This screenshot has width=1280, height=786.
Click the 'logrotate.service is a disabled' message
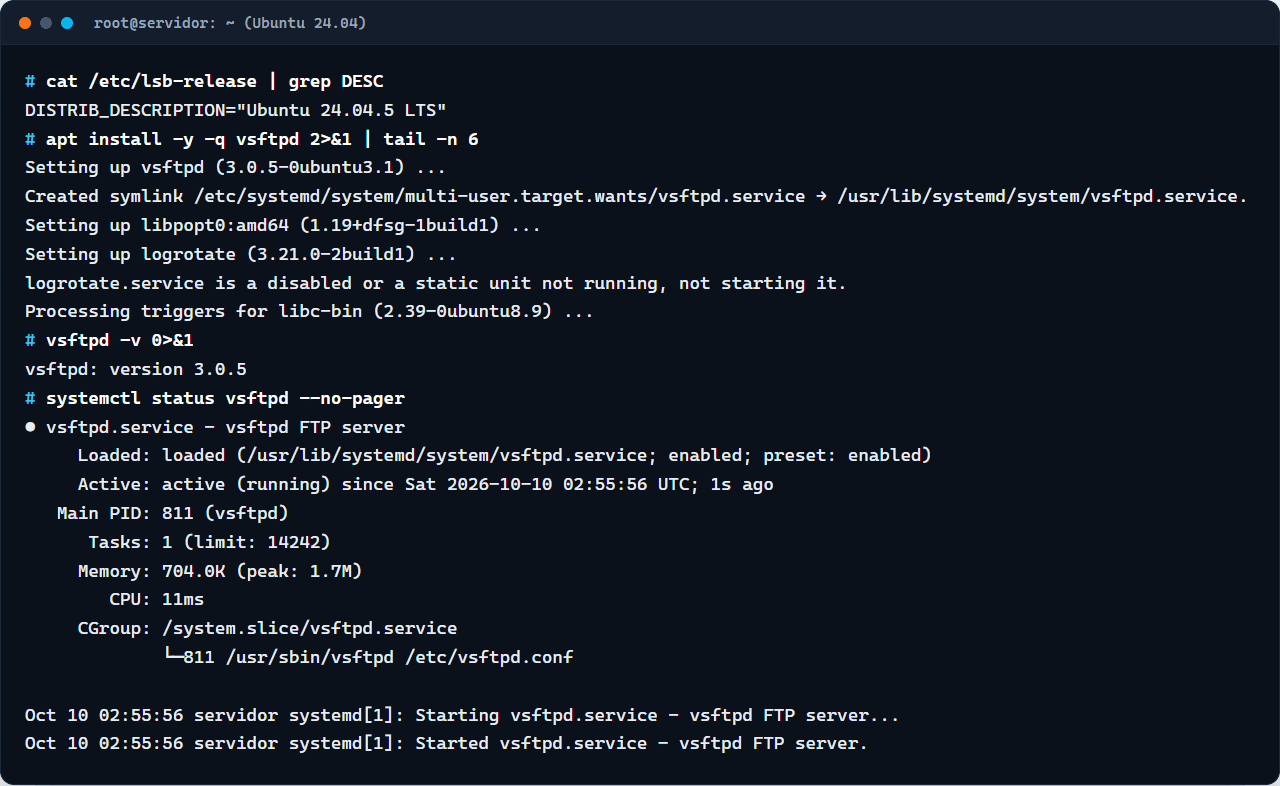tap(436, 283)
